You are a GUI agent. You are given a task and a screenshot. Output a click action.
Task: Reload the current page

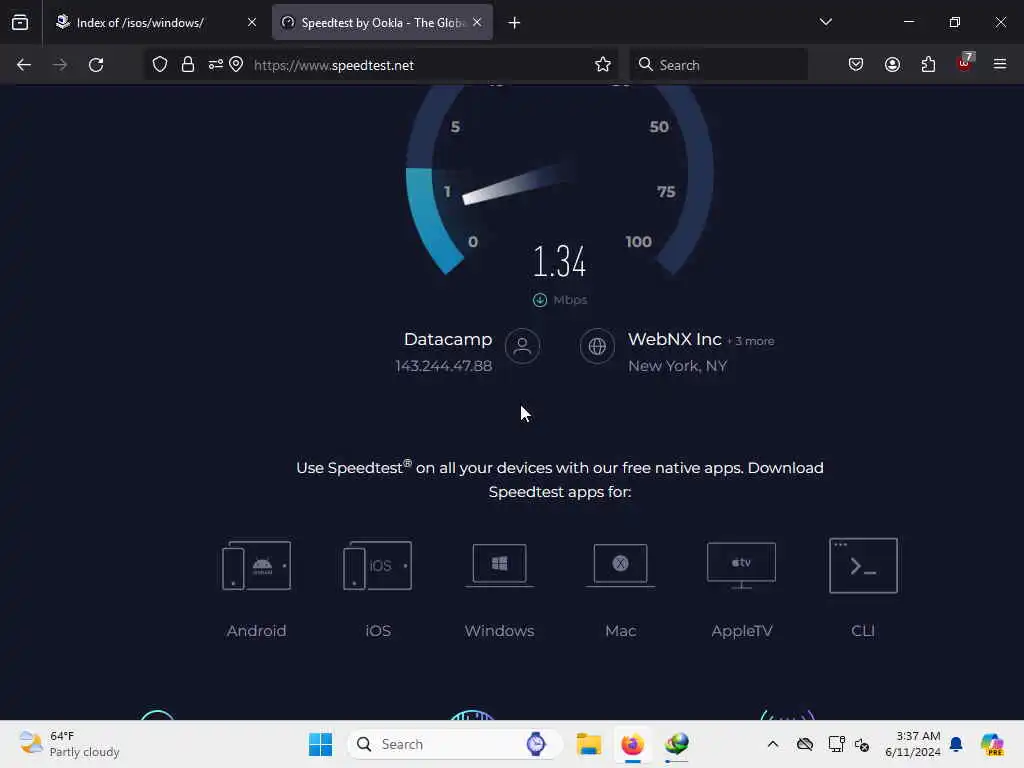tap(96, 65)
